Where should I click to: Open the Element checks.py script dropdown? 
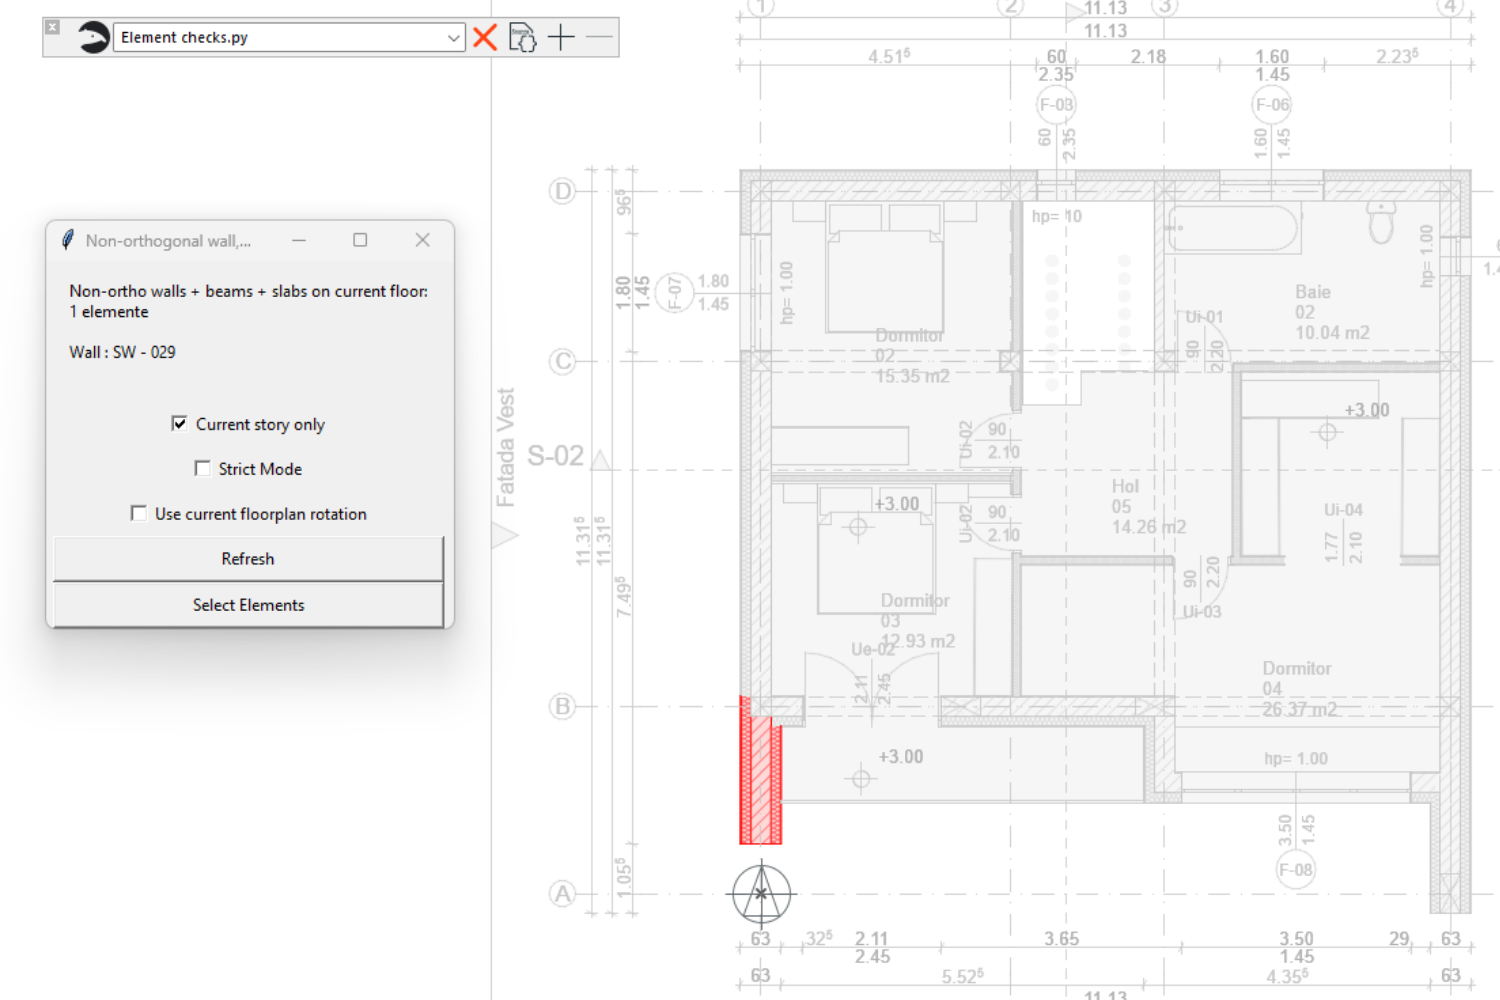pos(289,38)
